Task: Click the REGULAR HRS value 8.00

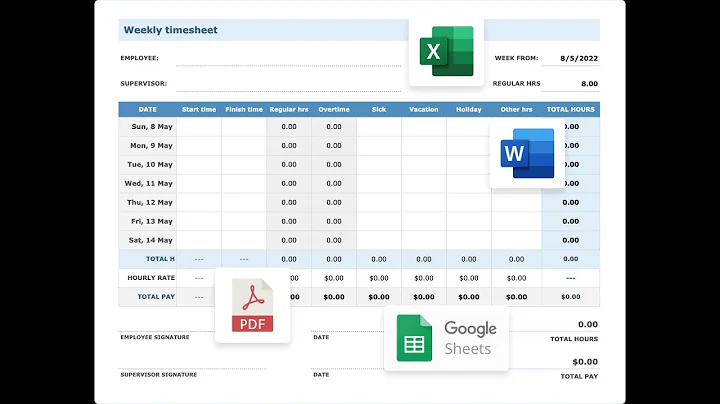Action: (x=590, y=84)
